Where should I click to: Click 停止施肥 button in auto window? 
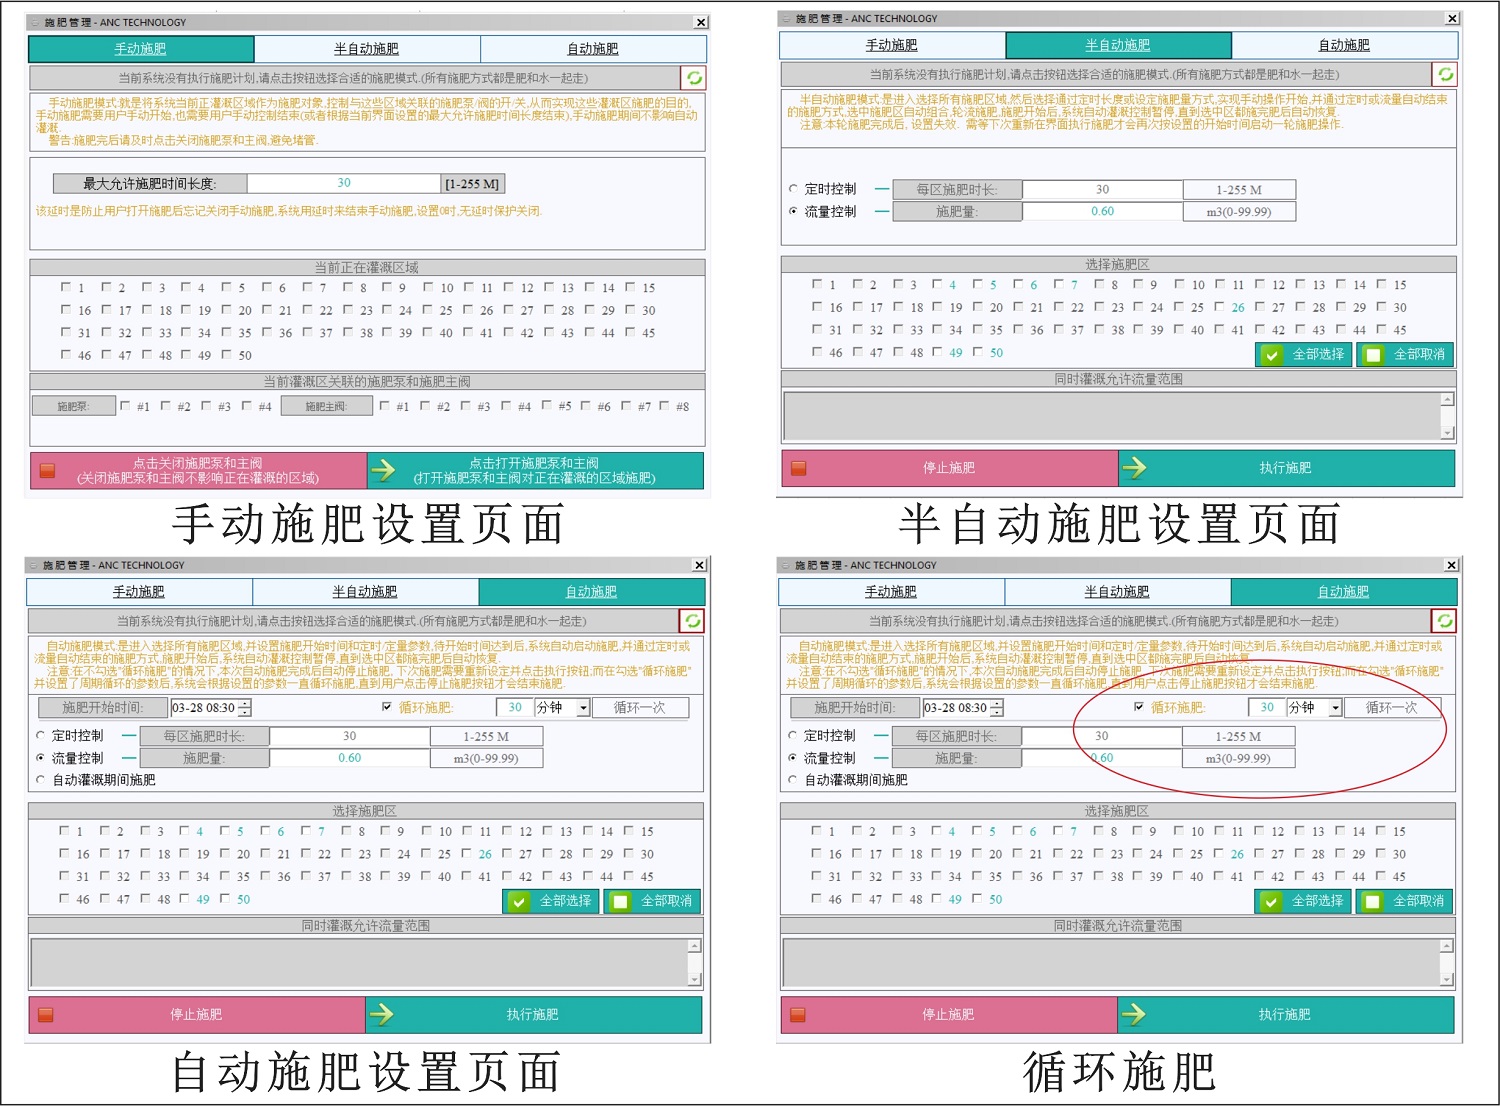coord(197,1015)
